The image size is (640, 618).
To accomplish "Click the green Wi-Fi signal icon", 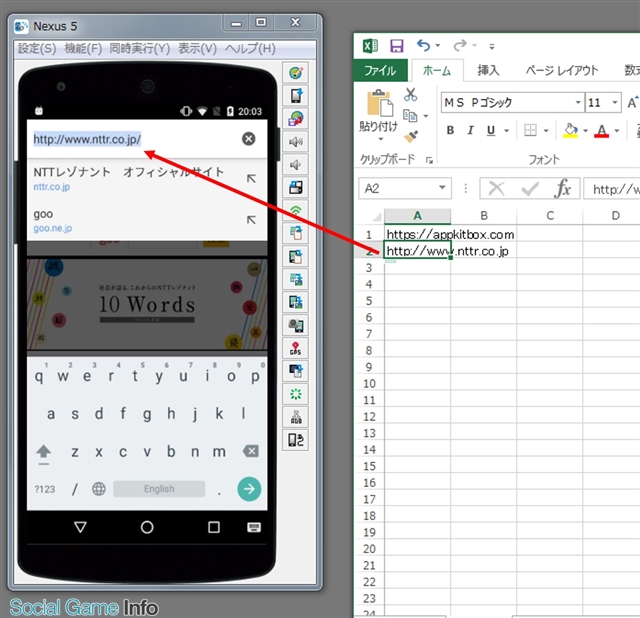I will click(296, 211).
